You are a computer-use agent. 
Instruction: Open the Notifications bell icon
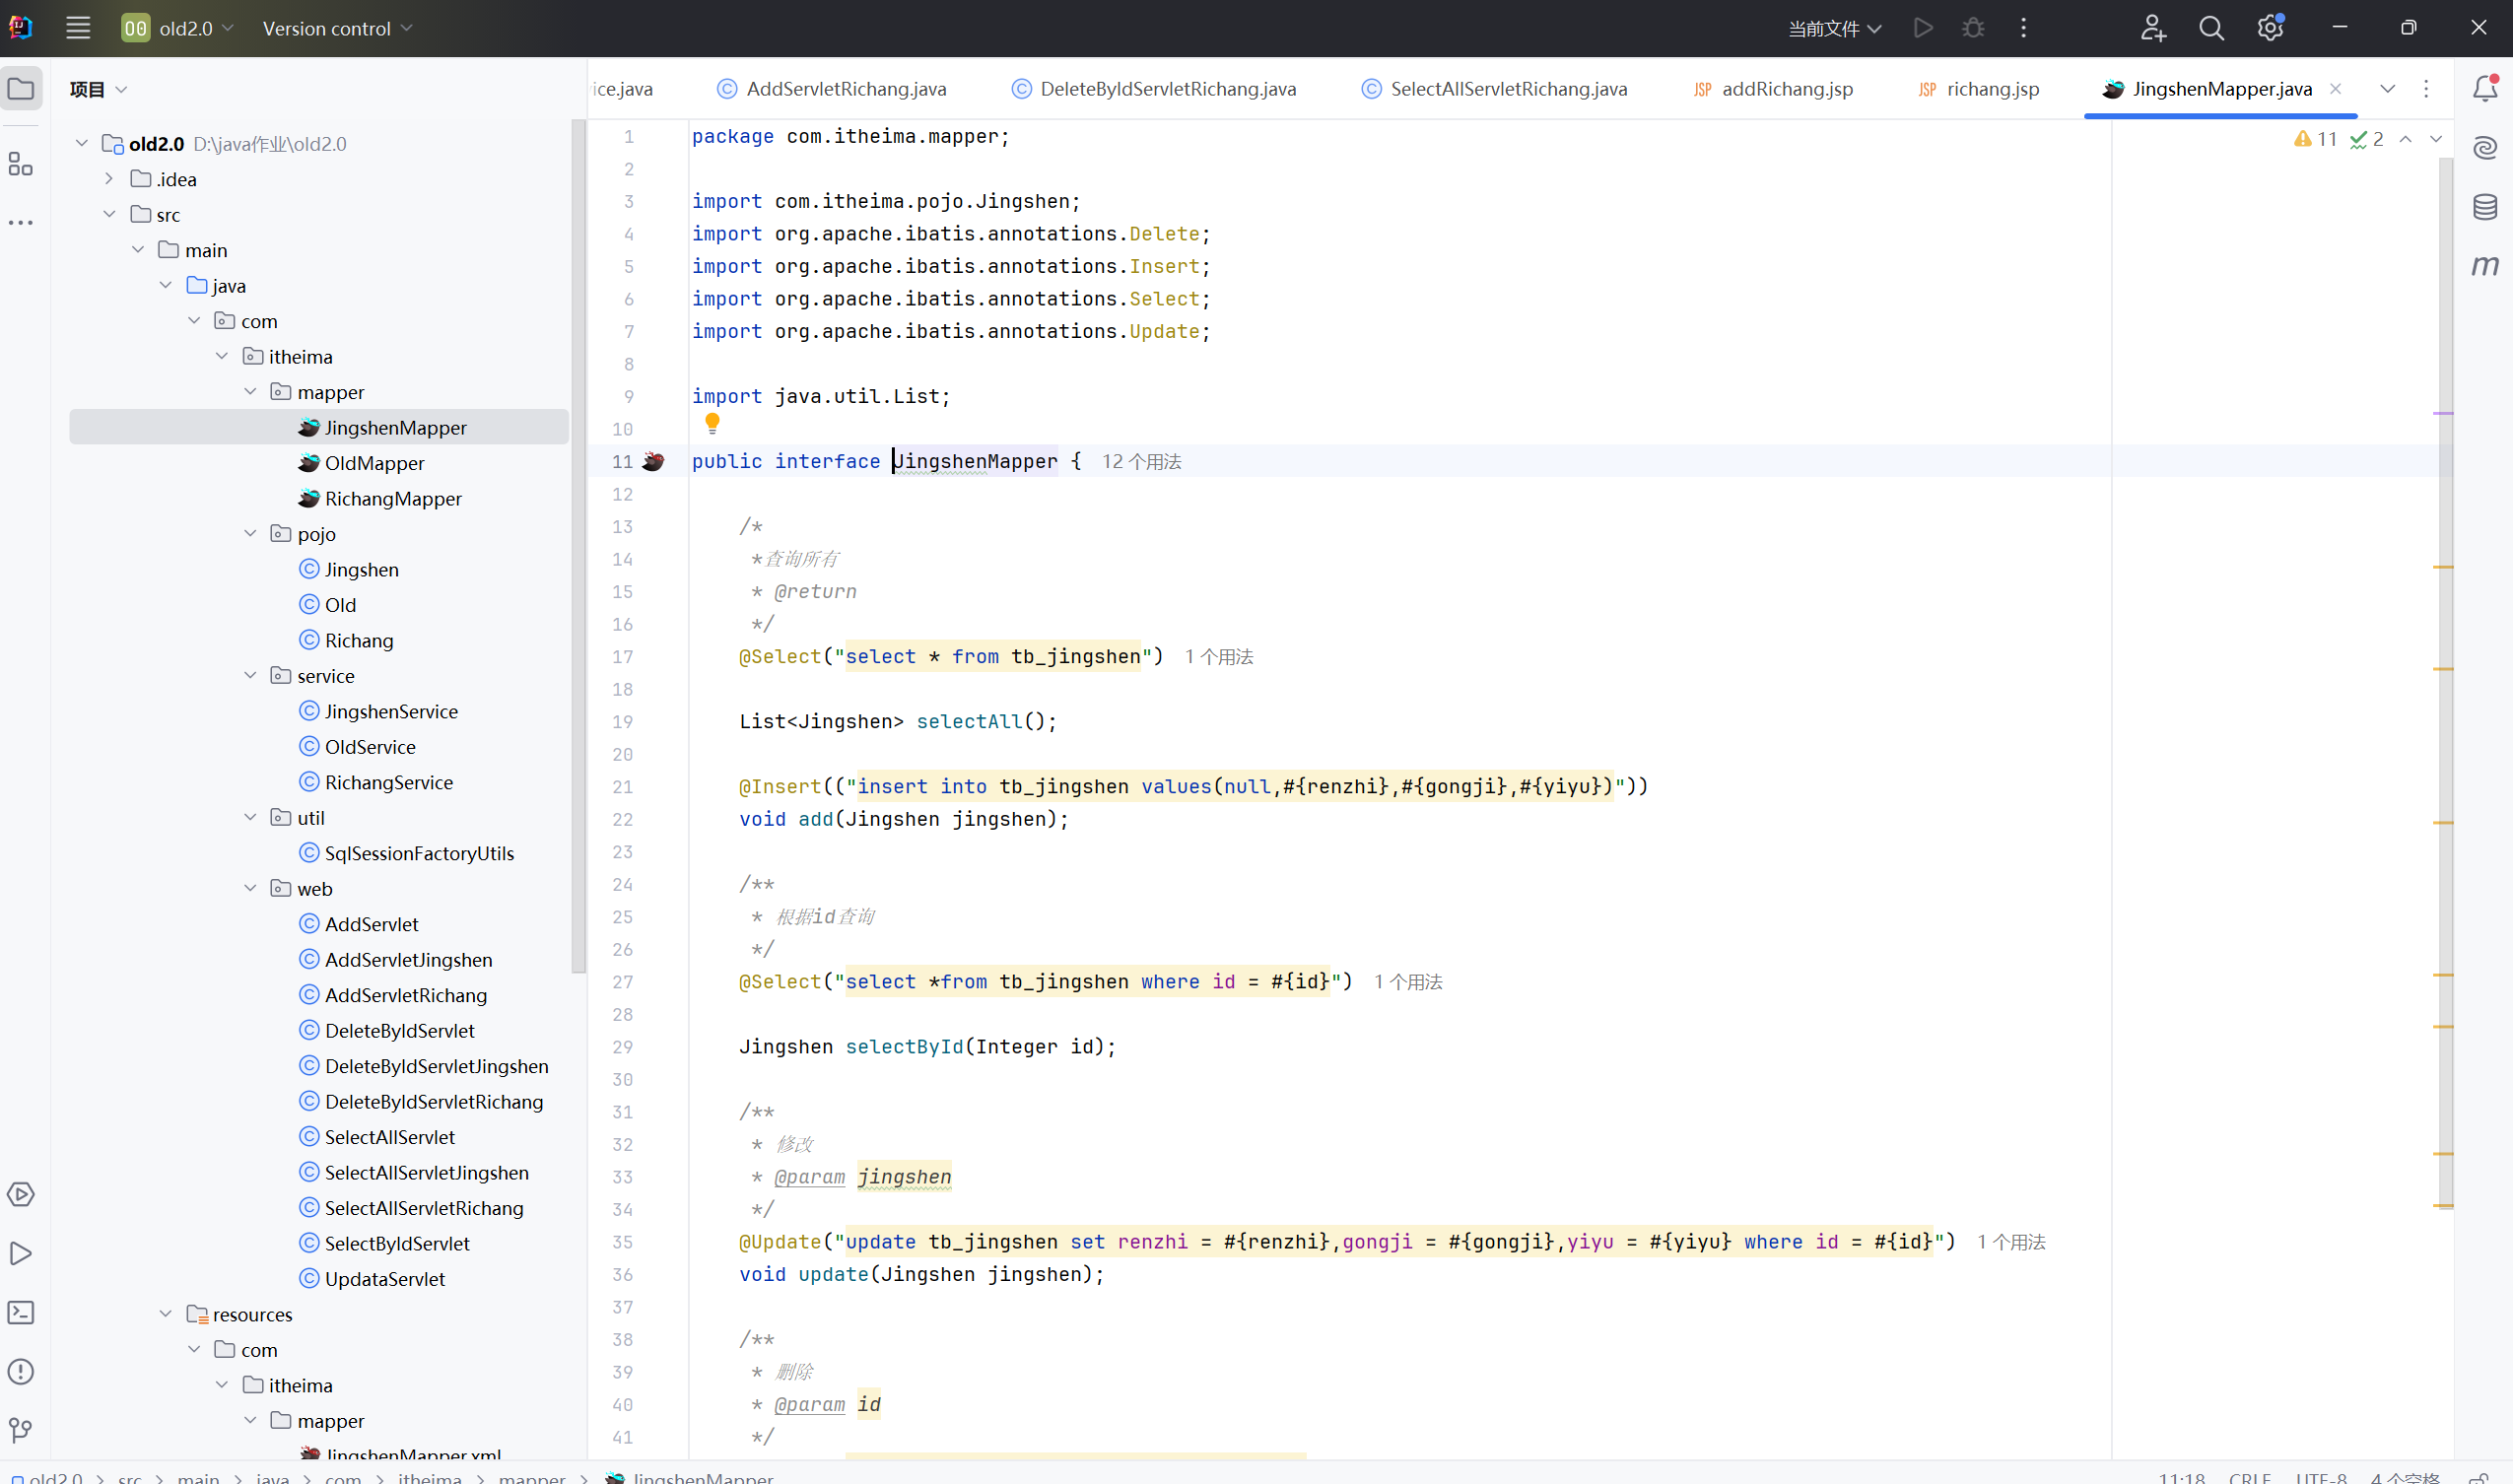tap(2485, 89)
